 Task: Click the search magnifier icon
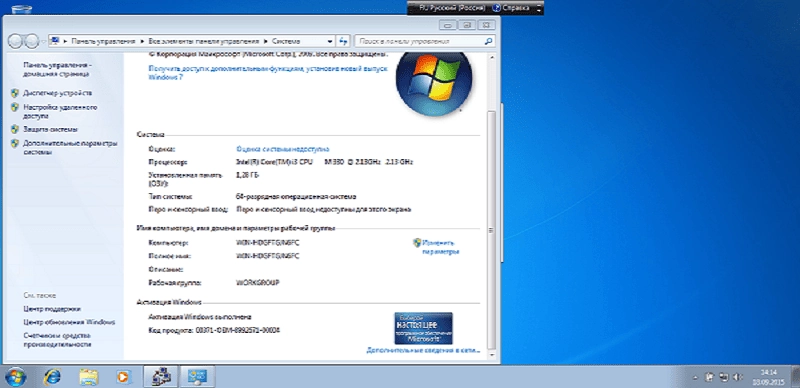pyautogui.click(x=488, y=41)
